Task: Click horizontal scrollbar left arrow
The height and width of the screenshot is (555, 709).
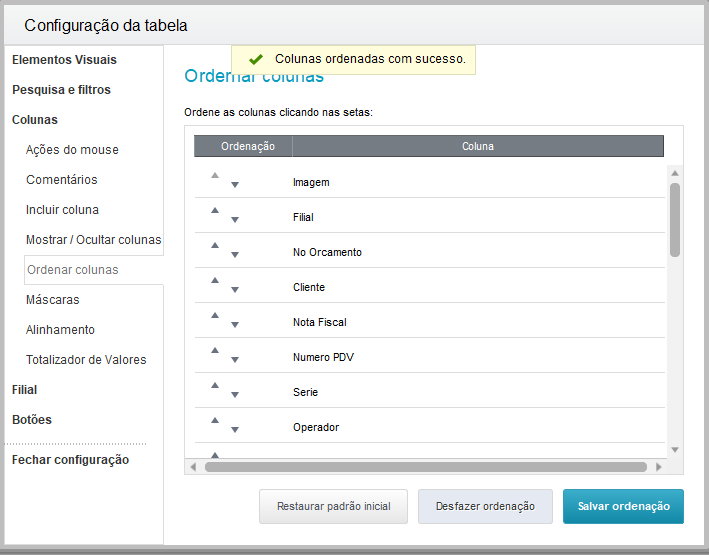Action: [x=194, y=467]
